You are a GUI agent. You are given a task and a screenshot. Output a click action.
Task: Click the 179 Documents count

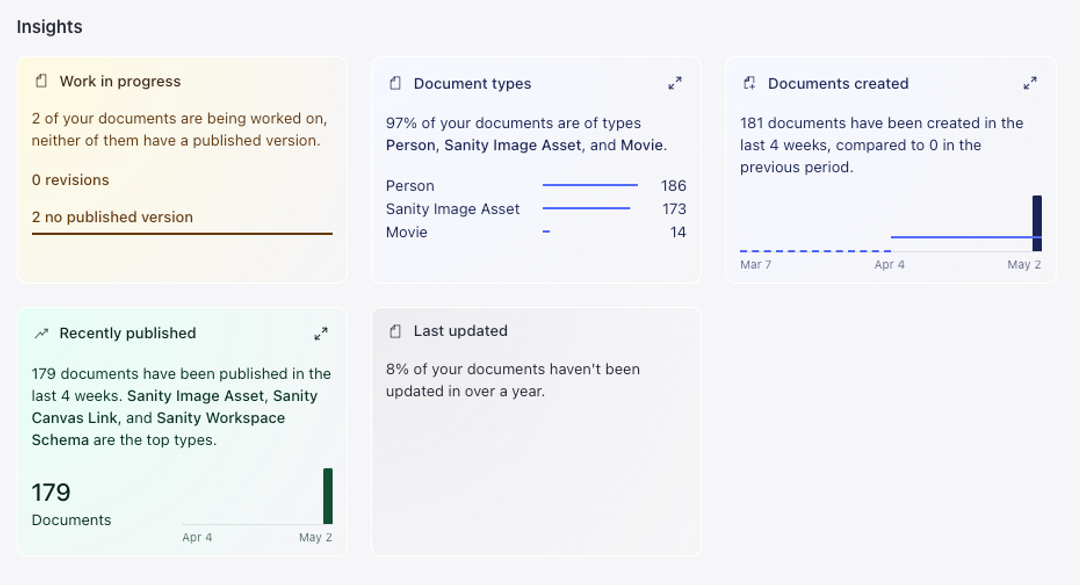pos(51,493)
